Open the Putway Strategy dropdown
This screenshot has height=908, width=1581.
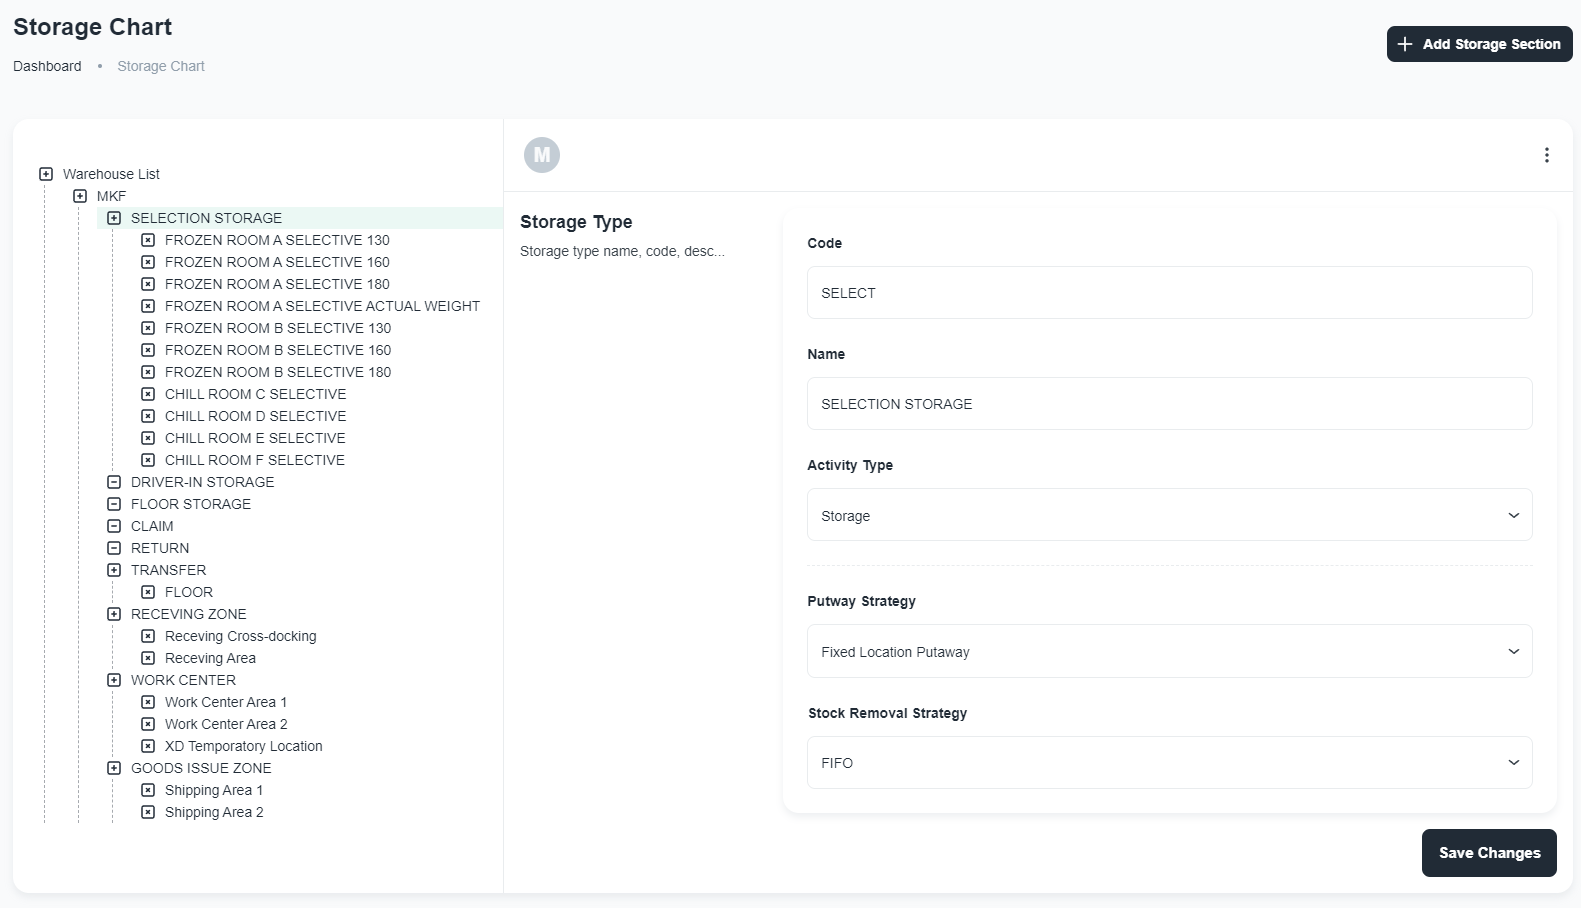pos(1169,651)
